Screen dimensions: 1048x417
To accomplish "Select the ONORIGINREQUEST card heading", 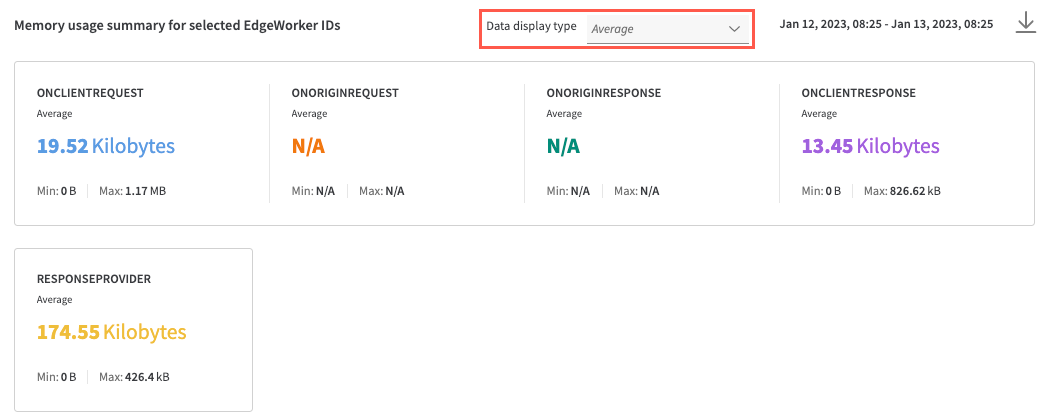I will pos(345,93).
